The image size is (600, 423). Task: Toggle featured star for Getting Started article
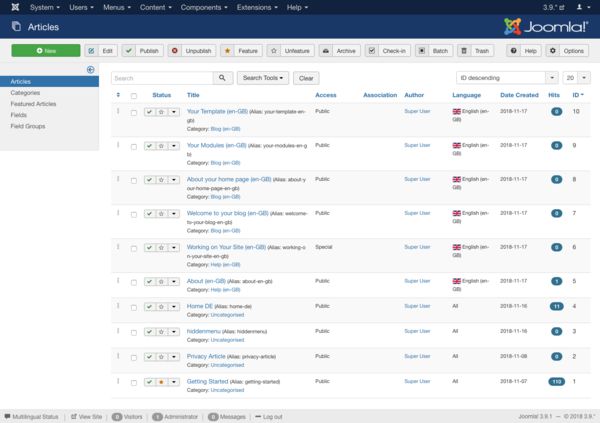click(x=161, y=382)
